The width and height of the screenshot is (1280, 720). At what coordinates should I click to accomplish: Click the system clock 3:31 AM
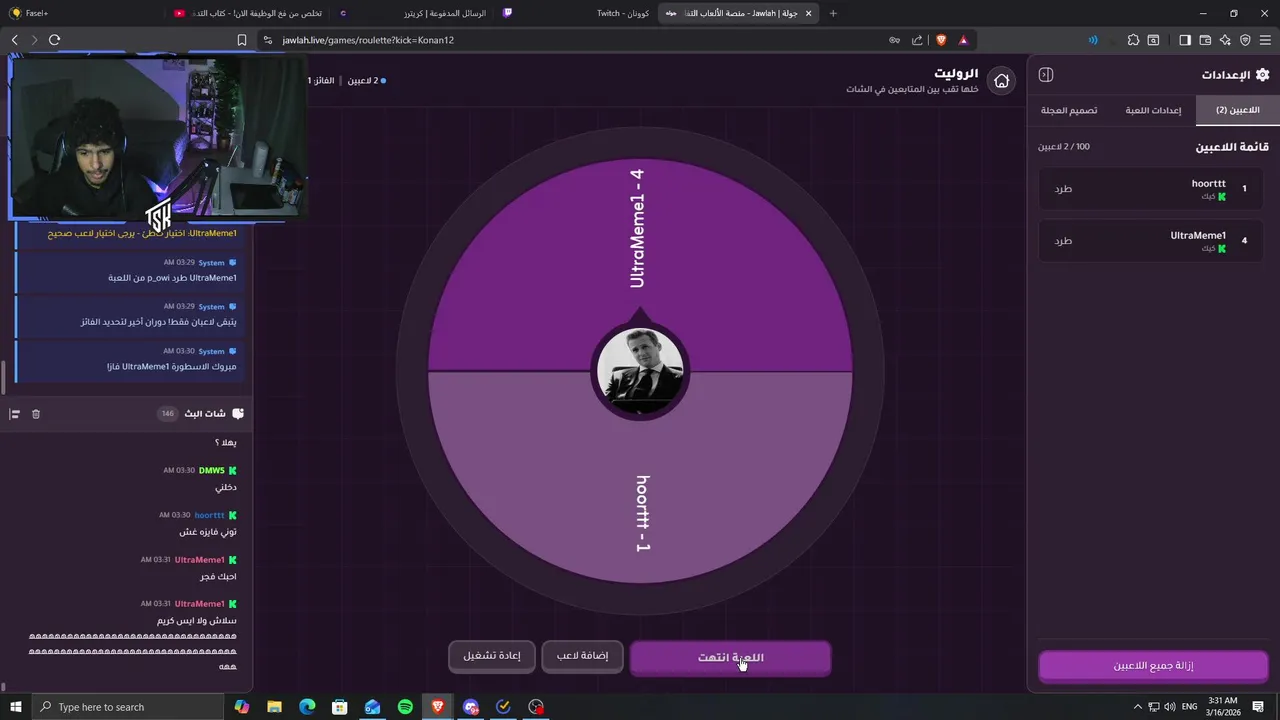click(x=1223, y=701)
